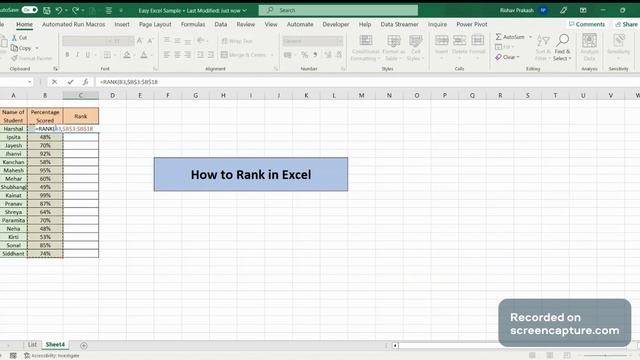This screenshot has height=360, width=640.
Task: Click Increase Font Size icon
Action: [x=140, y=41]
